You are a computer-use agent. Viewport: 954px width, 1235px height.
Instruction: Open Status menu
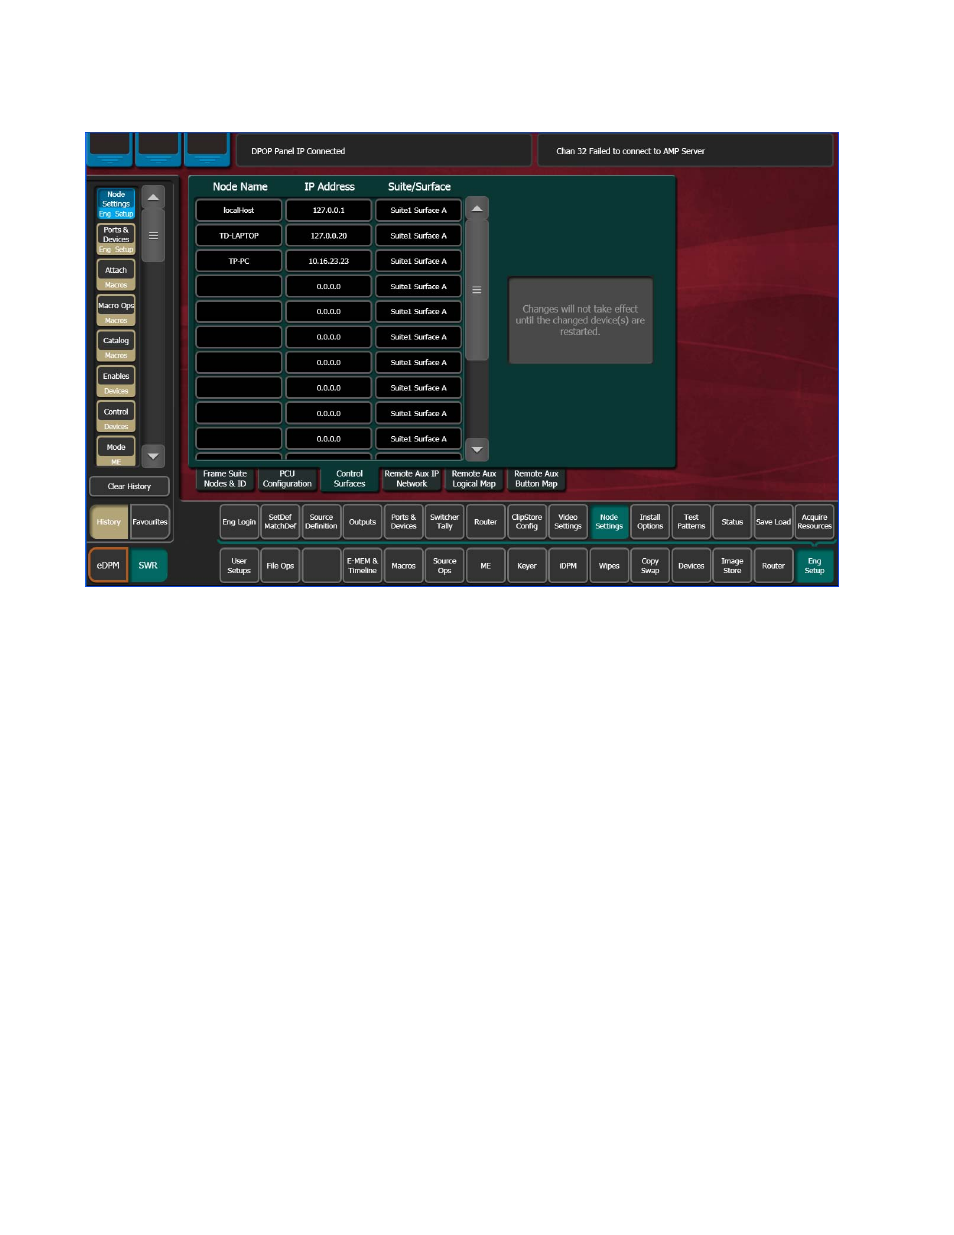click(x=732, y=522)
